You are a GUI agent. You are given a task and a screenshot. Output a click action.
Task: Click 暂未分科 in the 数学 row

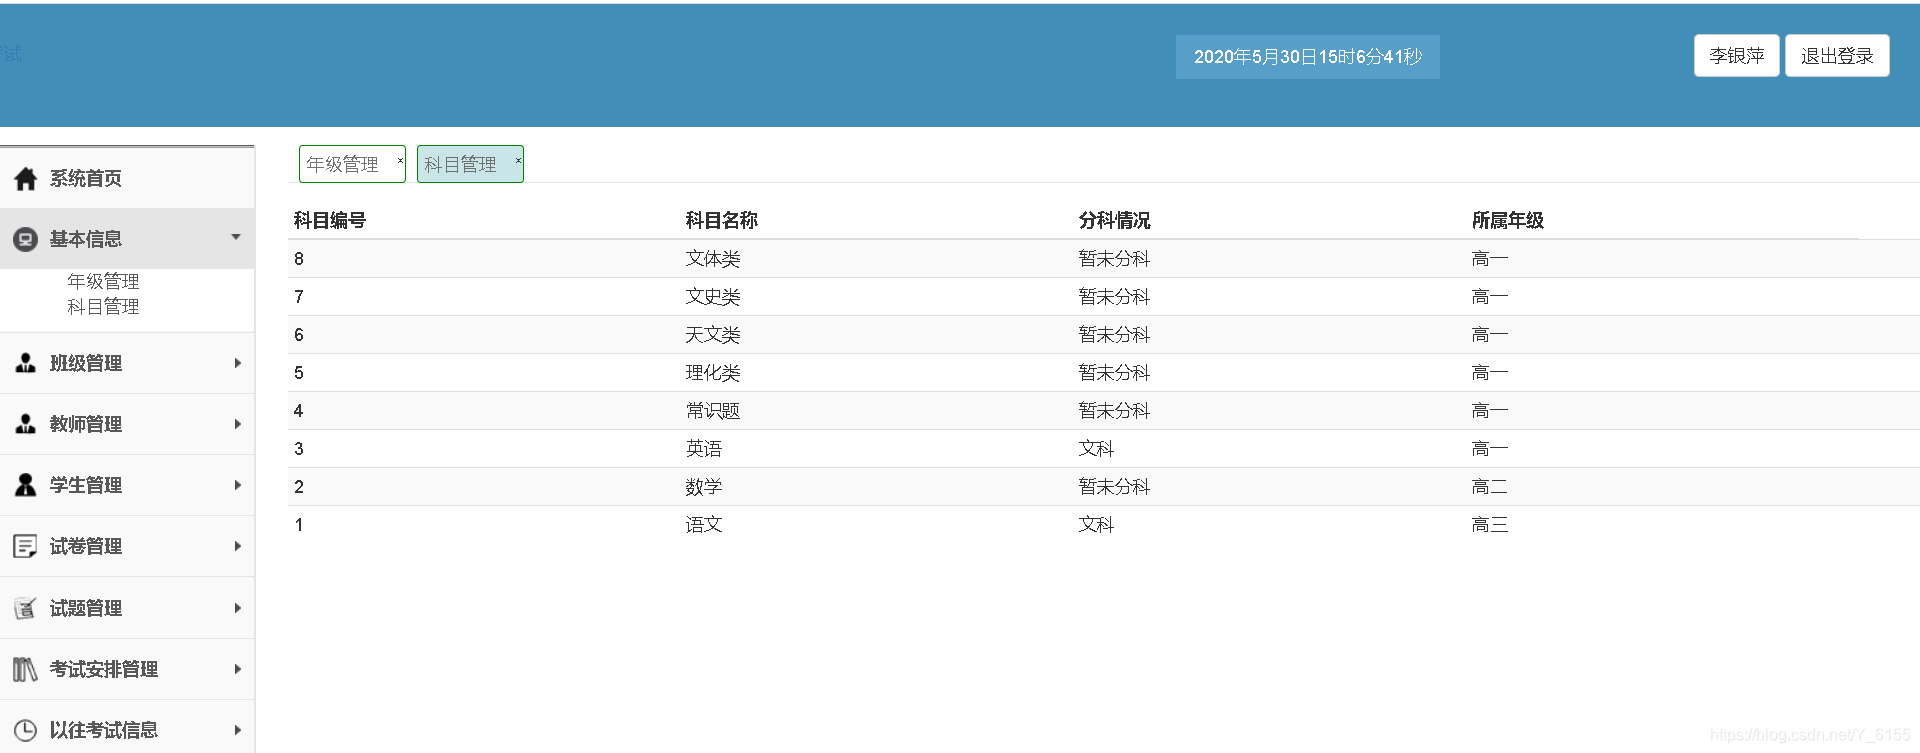(x=1114, y=487)
